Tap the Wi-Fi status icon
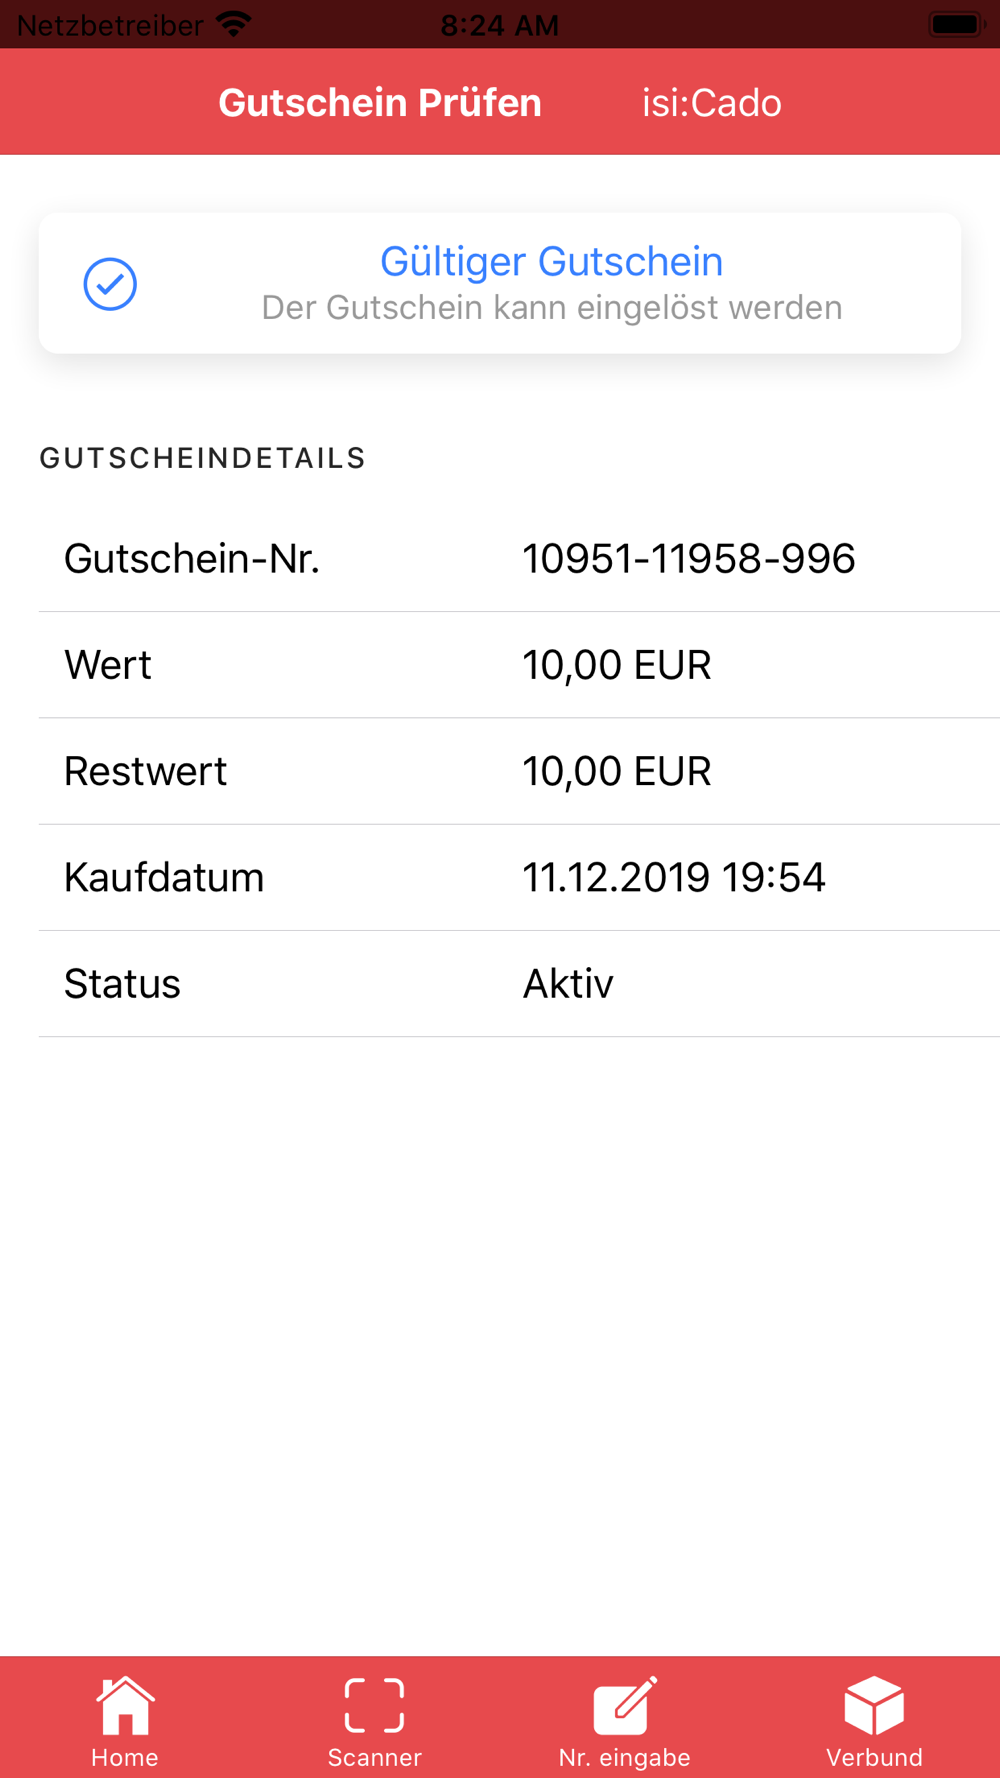The width and height of the screenshot is (1000, 1778). pos(234,24)
